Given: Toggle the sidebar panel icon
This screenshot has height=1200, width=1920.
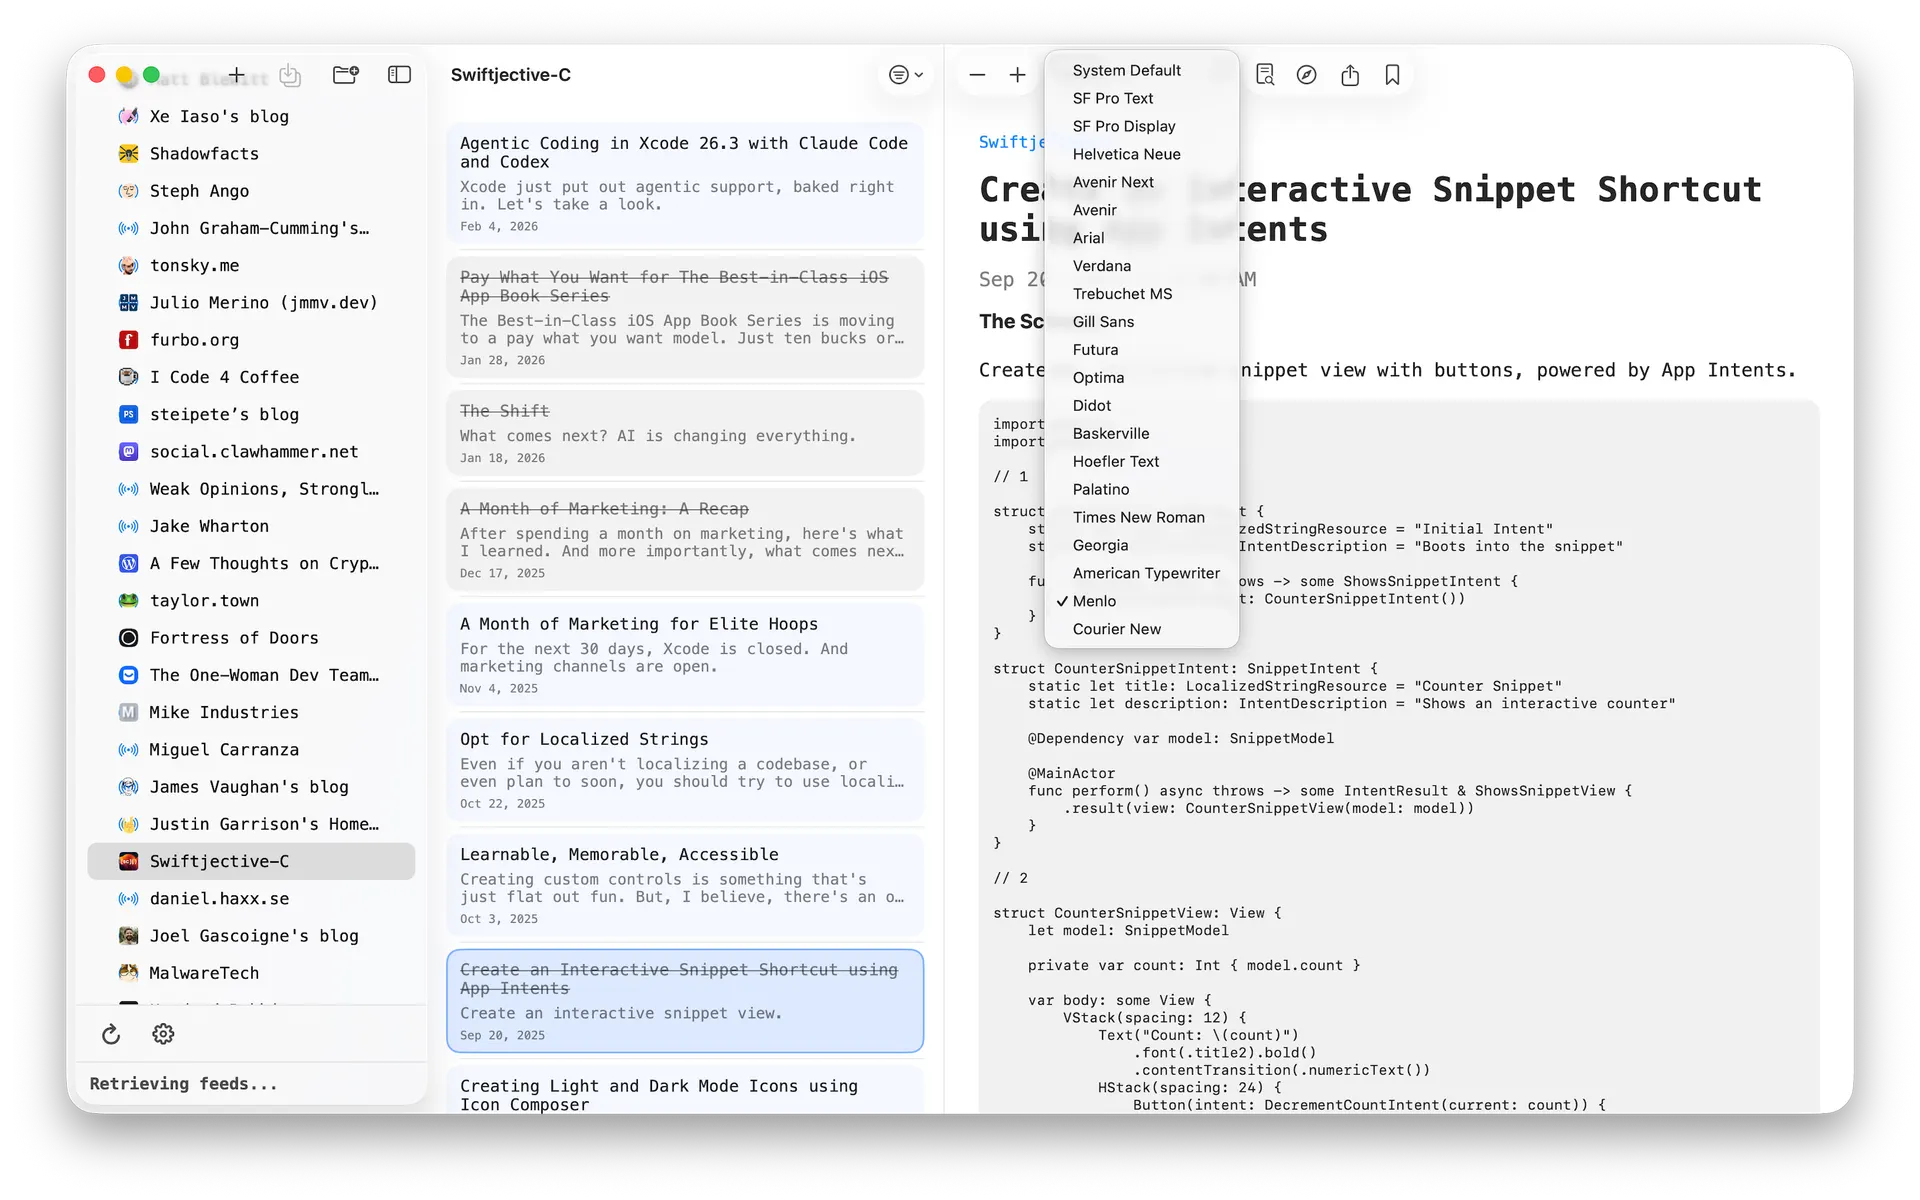Looking at the screenshot, I should point(399,75).
